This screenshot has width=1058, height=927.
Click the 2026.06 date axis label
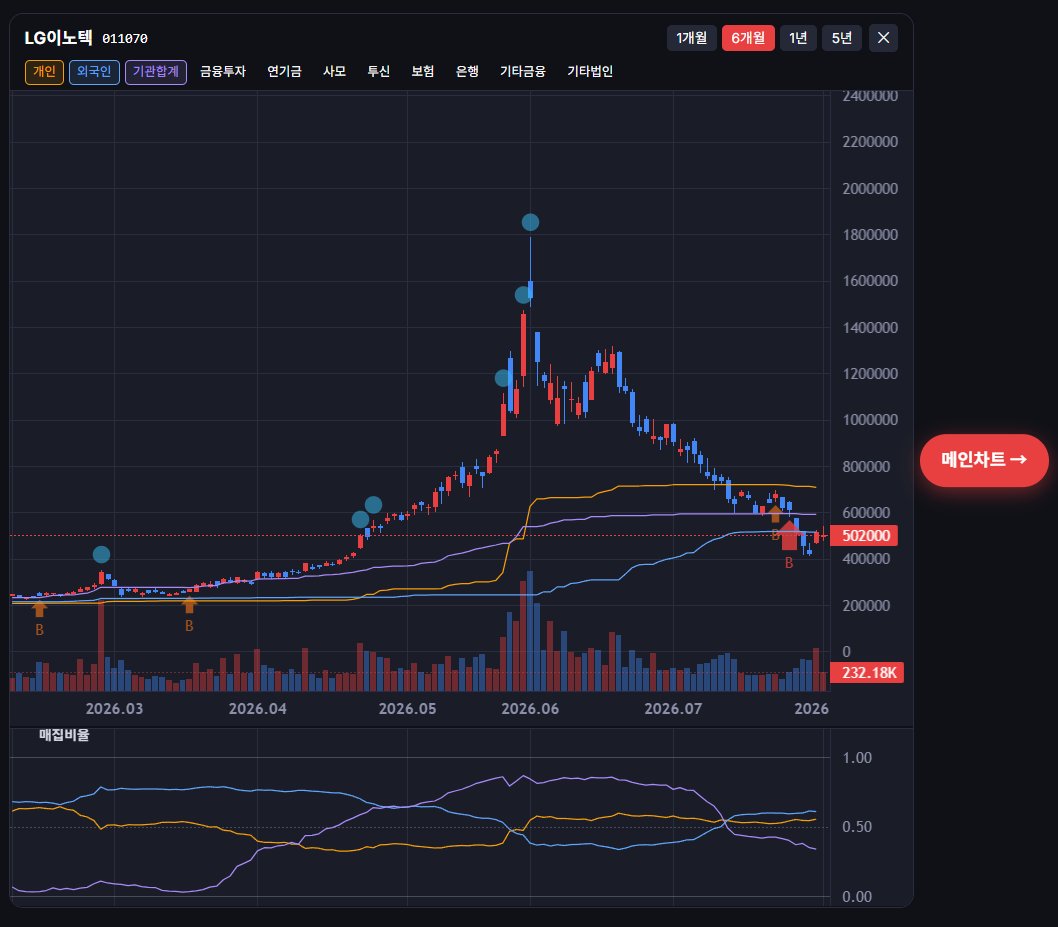click(530, 708)
